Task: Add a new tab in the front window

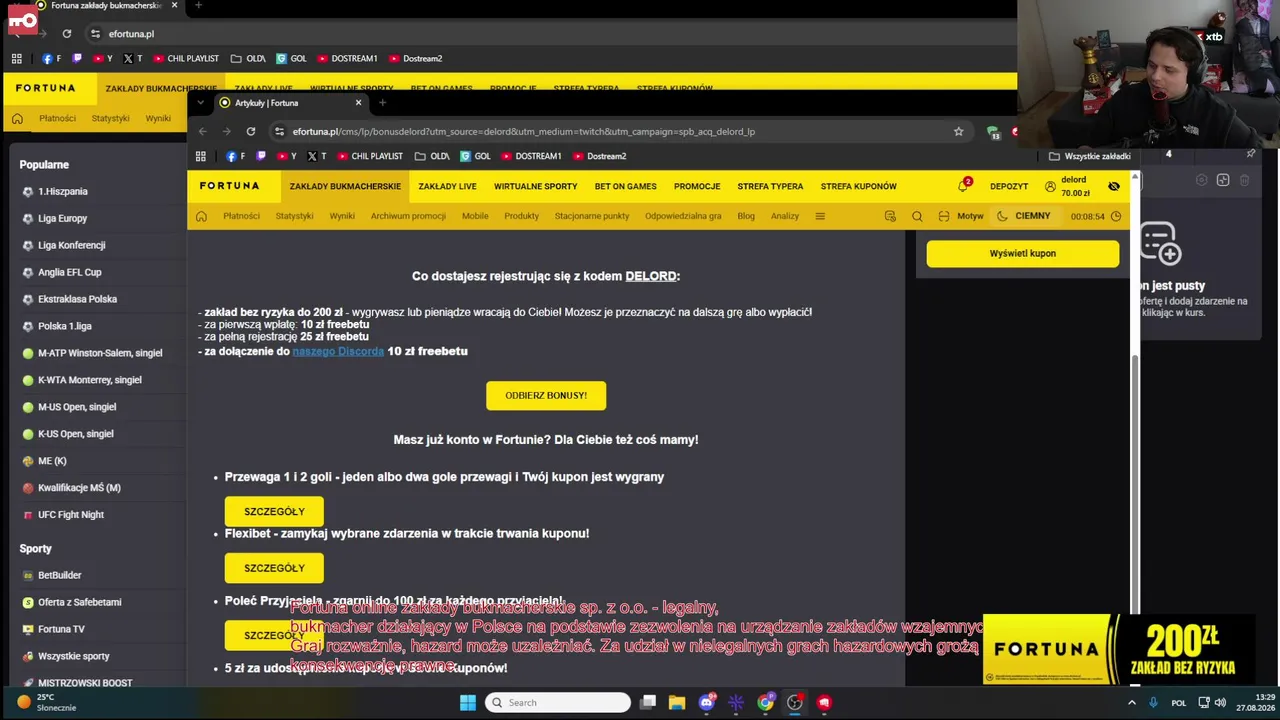Action: (382, 102)
